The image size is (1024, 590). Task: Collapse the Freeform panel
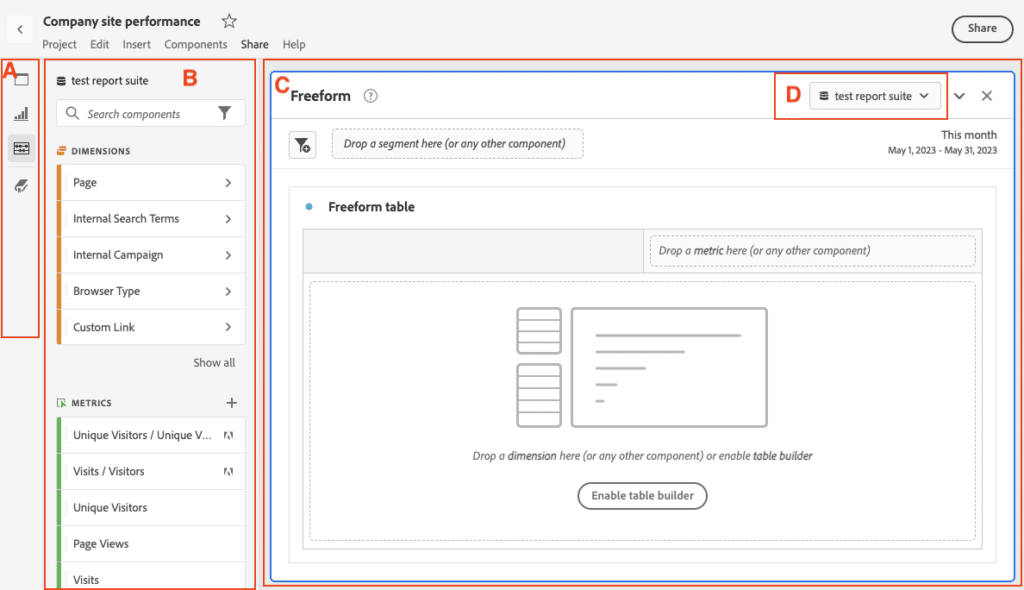[959, 95]
